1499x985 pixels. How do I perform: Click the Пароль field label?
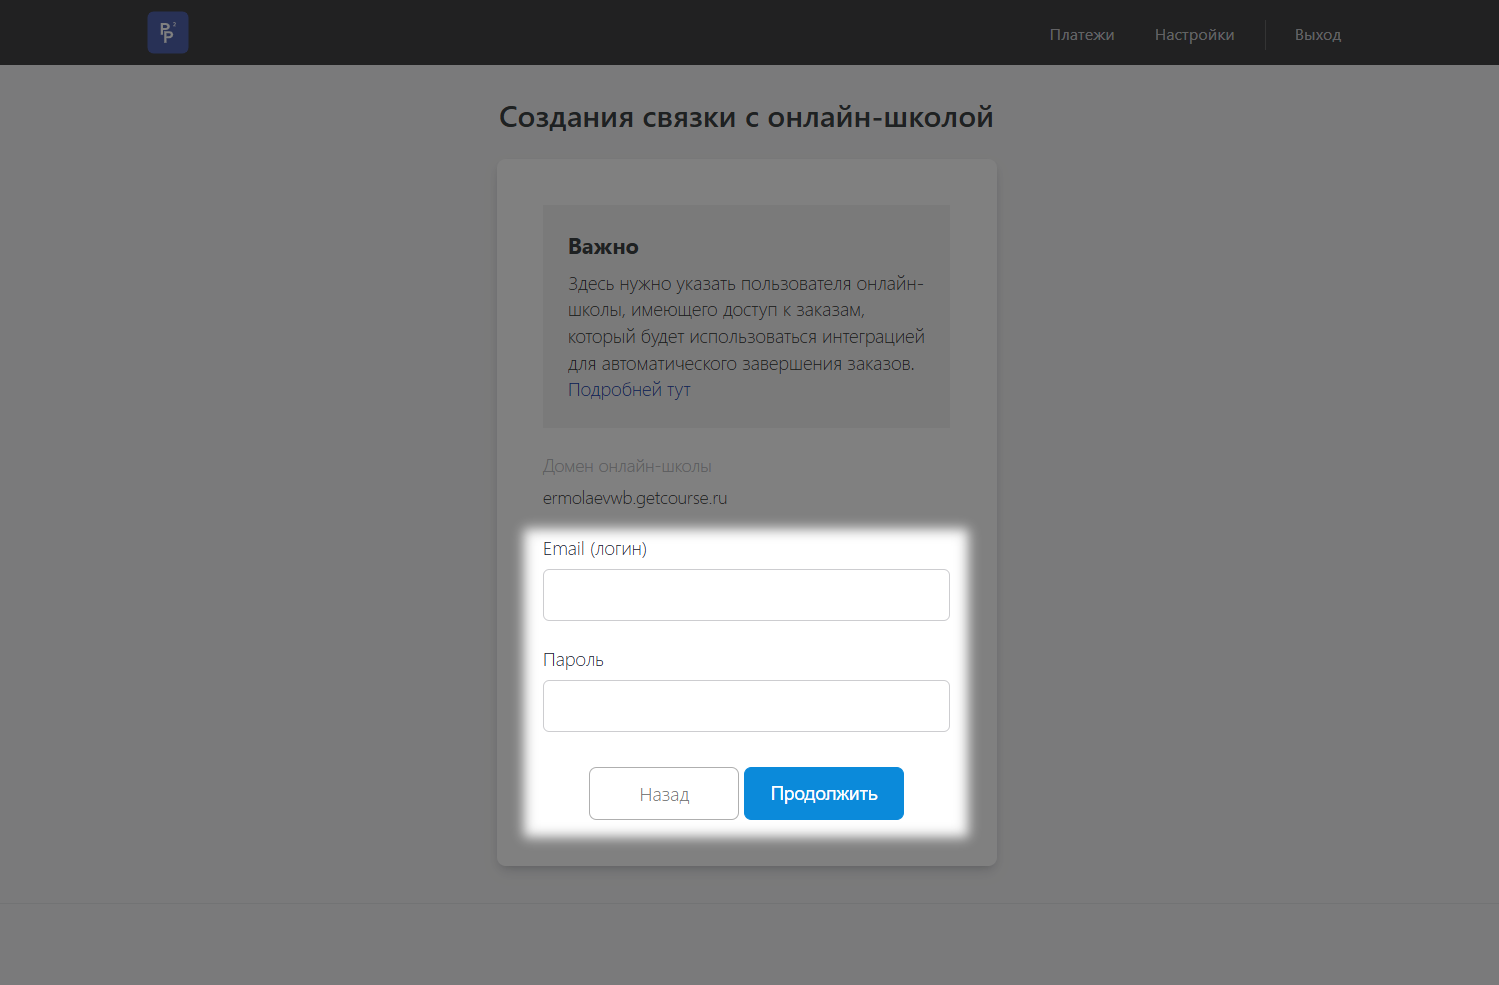click(573, 660)
